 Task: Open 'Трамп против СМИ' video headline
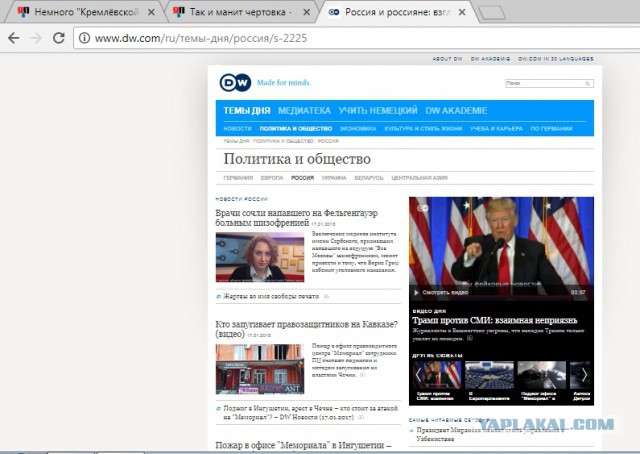[495, 320]
